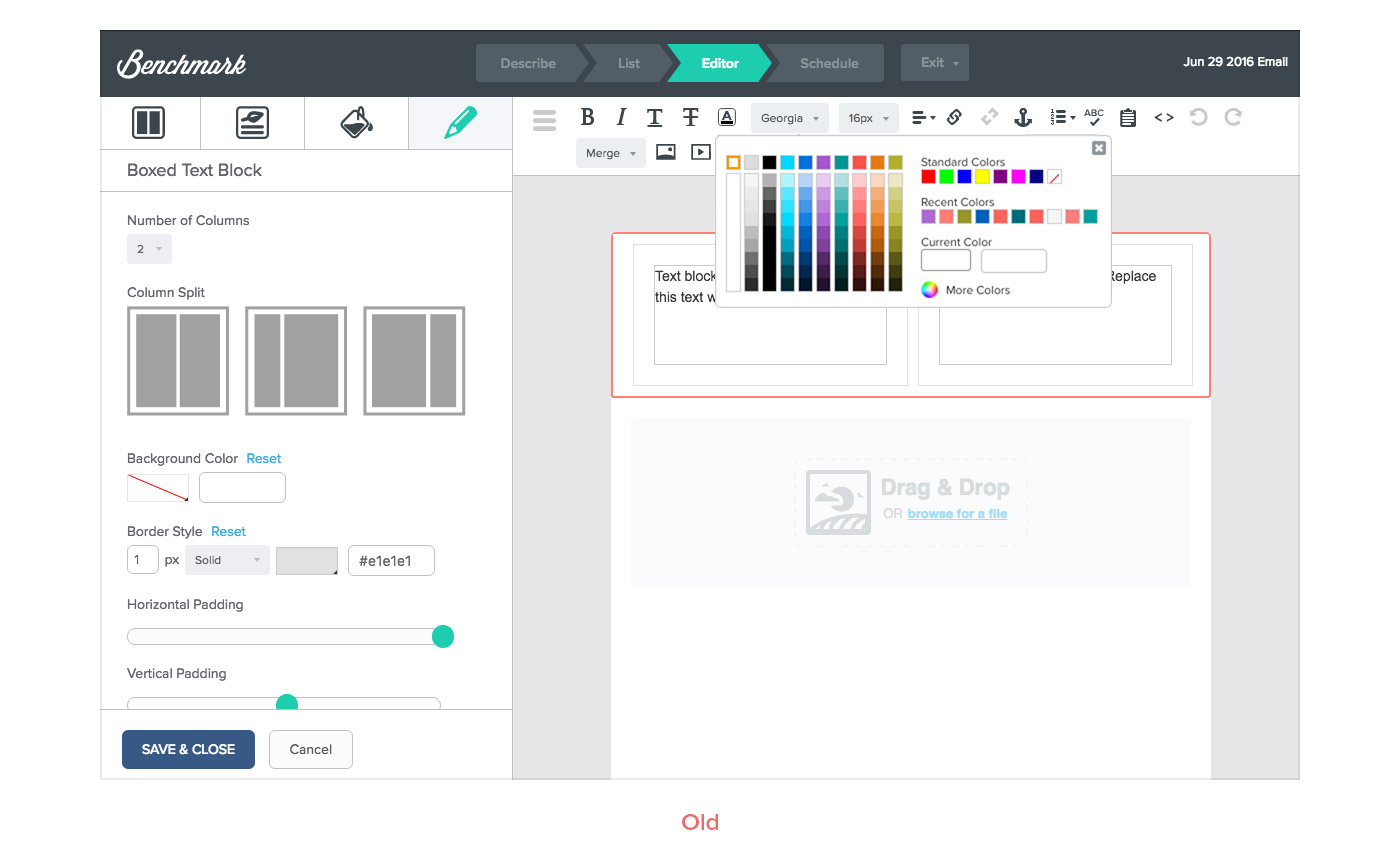Open the Georgia font family dropdown
The height and width of the screenshot is (860, 1400).
pos(789,118)
